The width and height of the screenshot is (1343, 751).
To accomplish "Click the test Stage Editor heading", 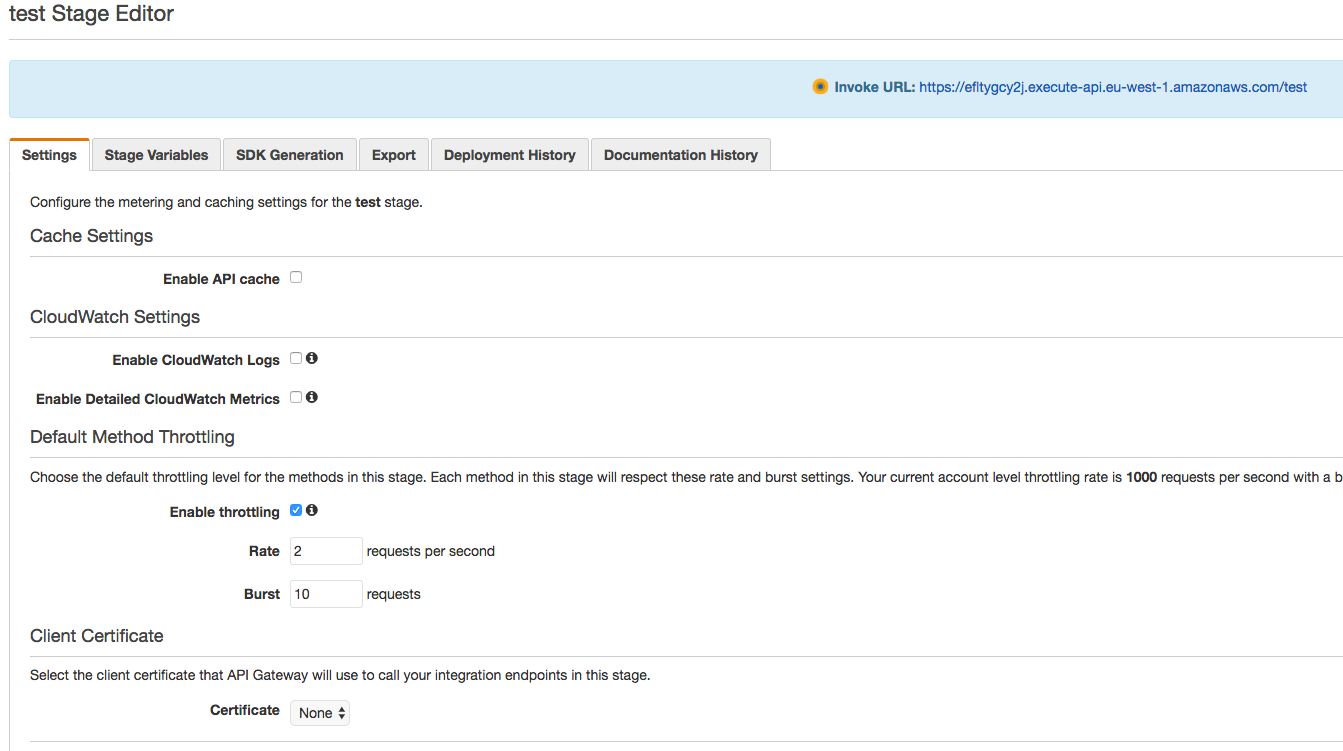I will tap(91, 14).
